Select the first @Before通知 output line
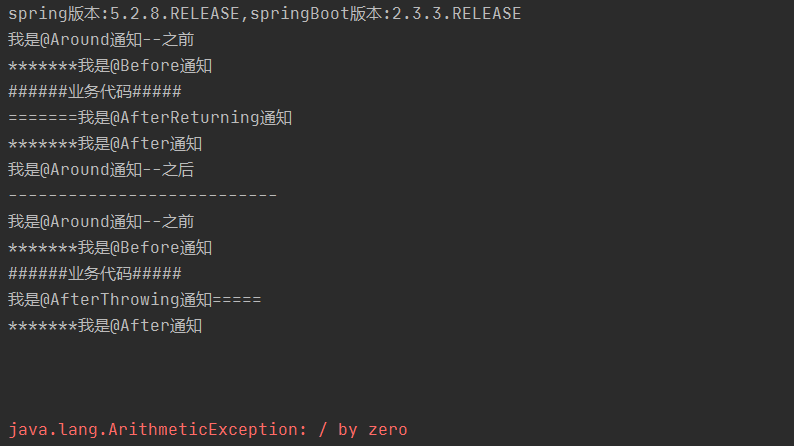This screenshot has width=794, height=446. click(110, 66)
